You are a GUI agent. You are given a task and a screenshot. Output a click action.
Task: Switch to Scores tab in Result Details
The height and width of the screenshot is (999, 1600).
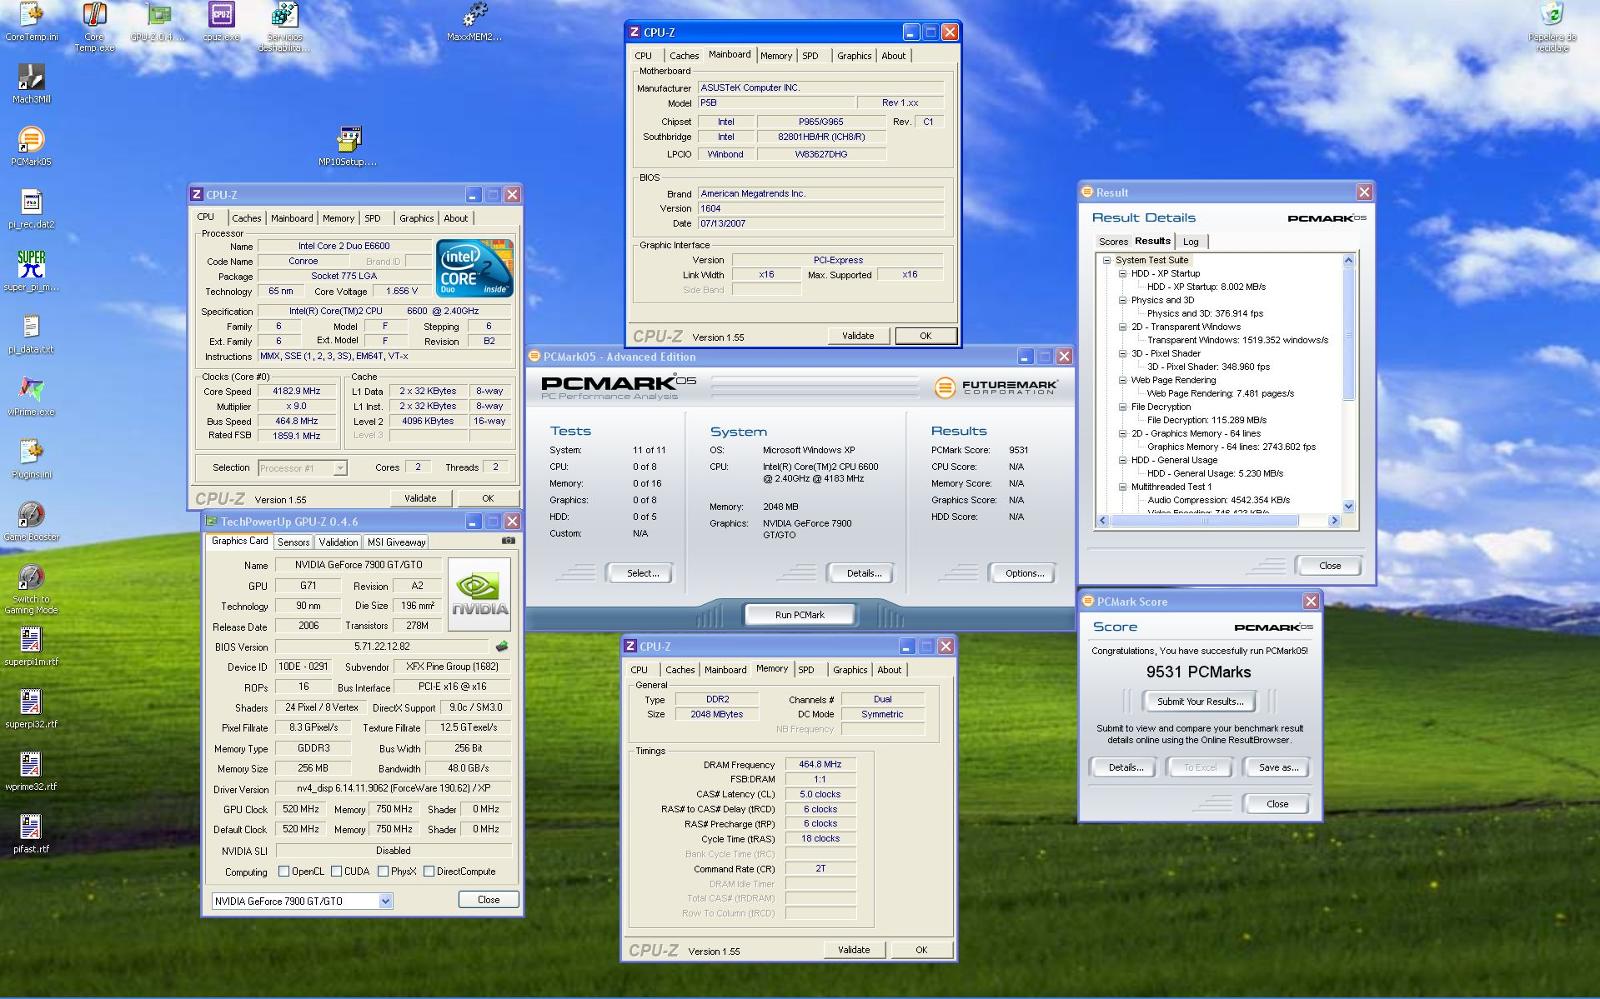(x=1113, y=242)
